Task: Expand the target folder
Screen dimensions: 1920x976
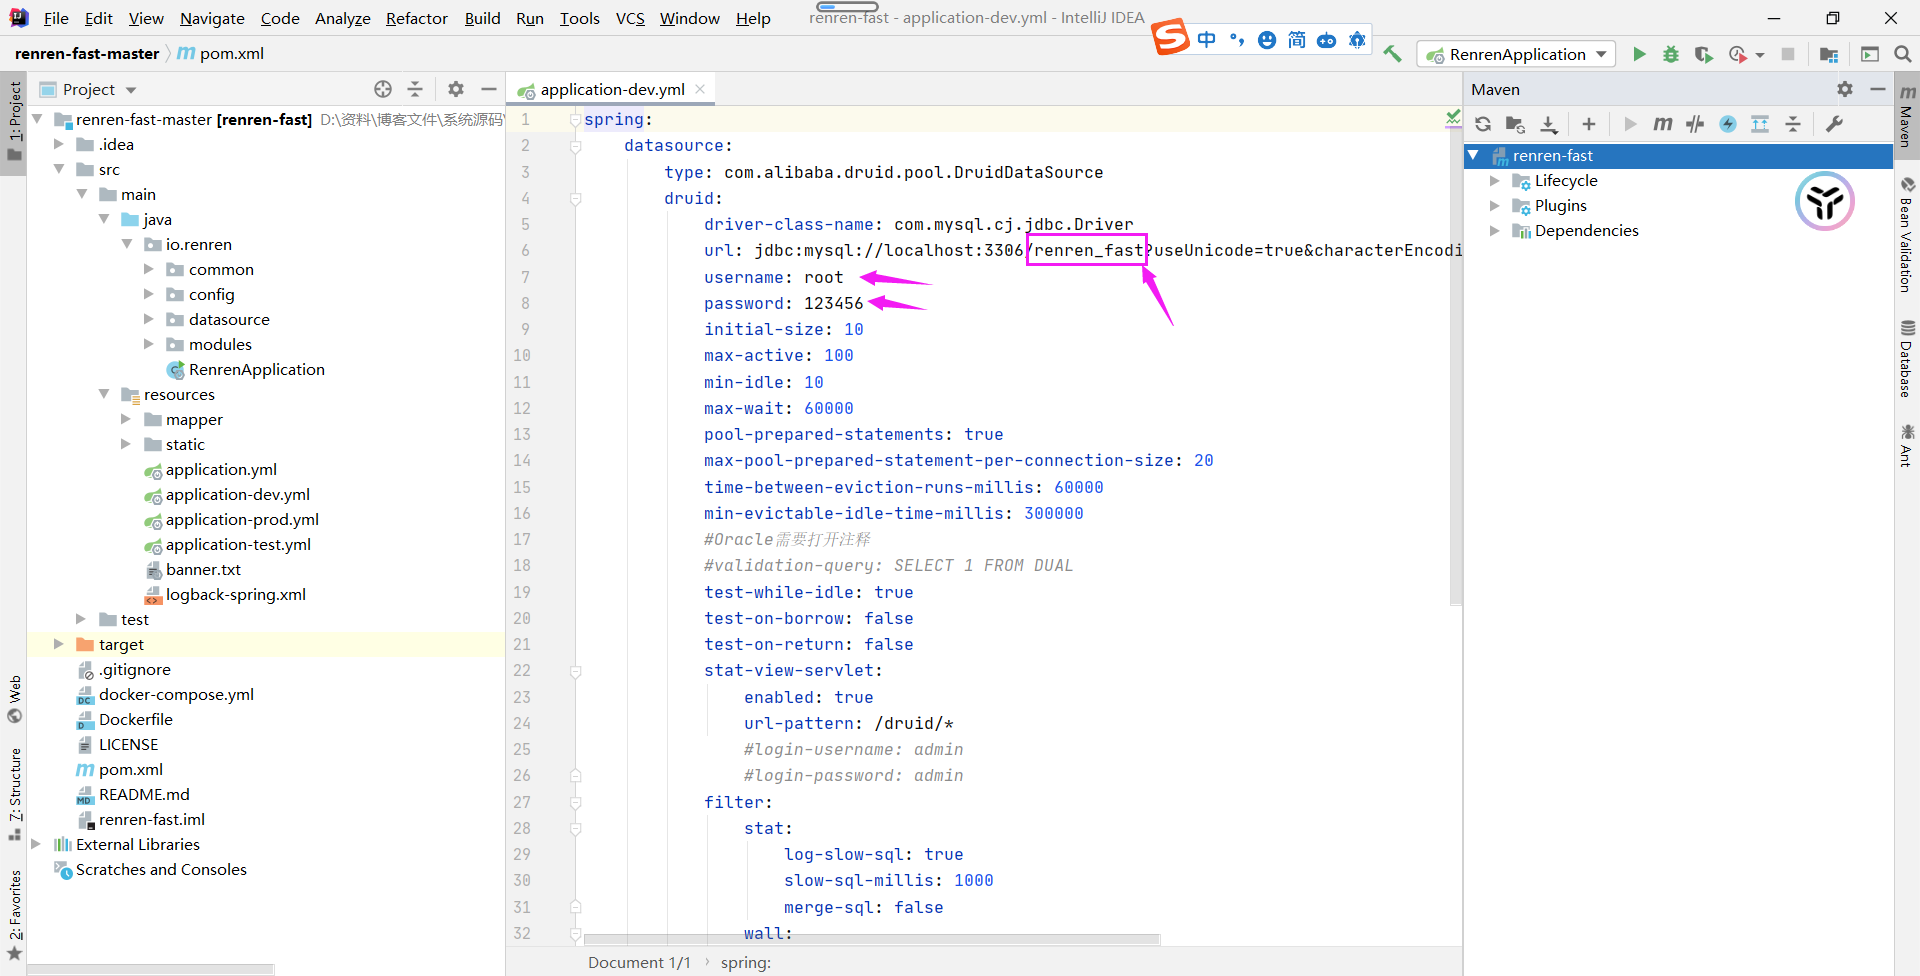Action: [59, 644]
